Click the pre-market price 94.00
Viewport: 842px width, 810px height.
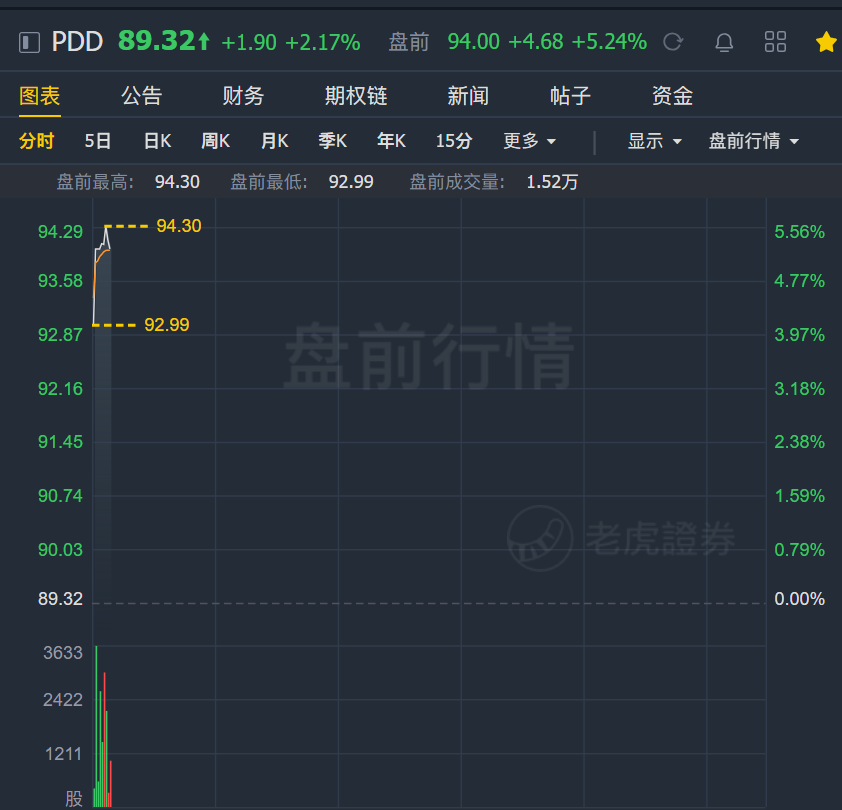click(473, 42)
